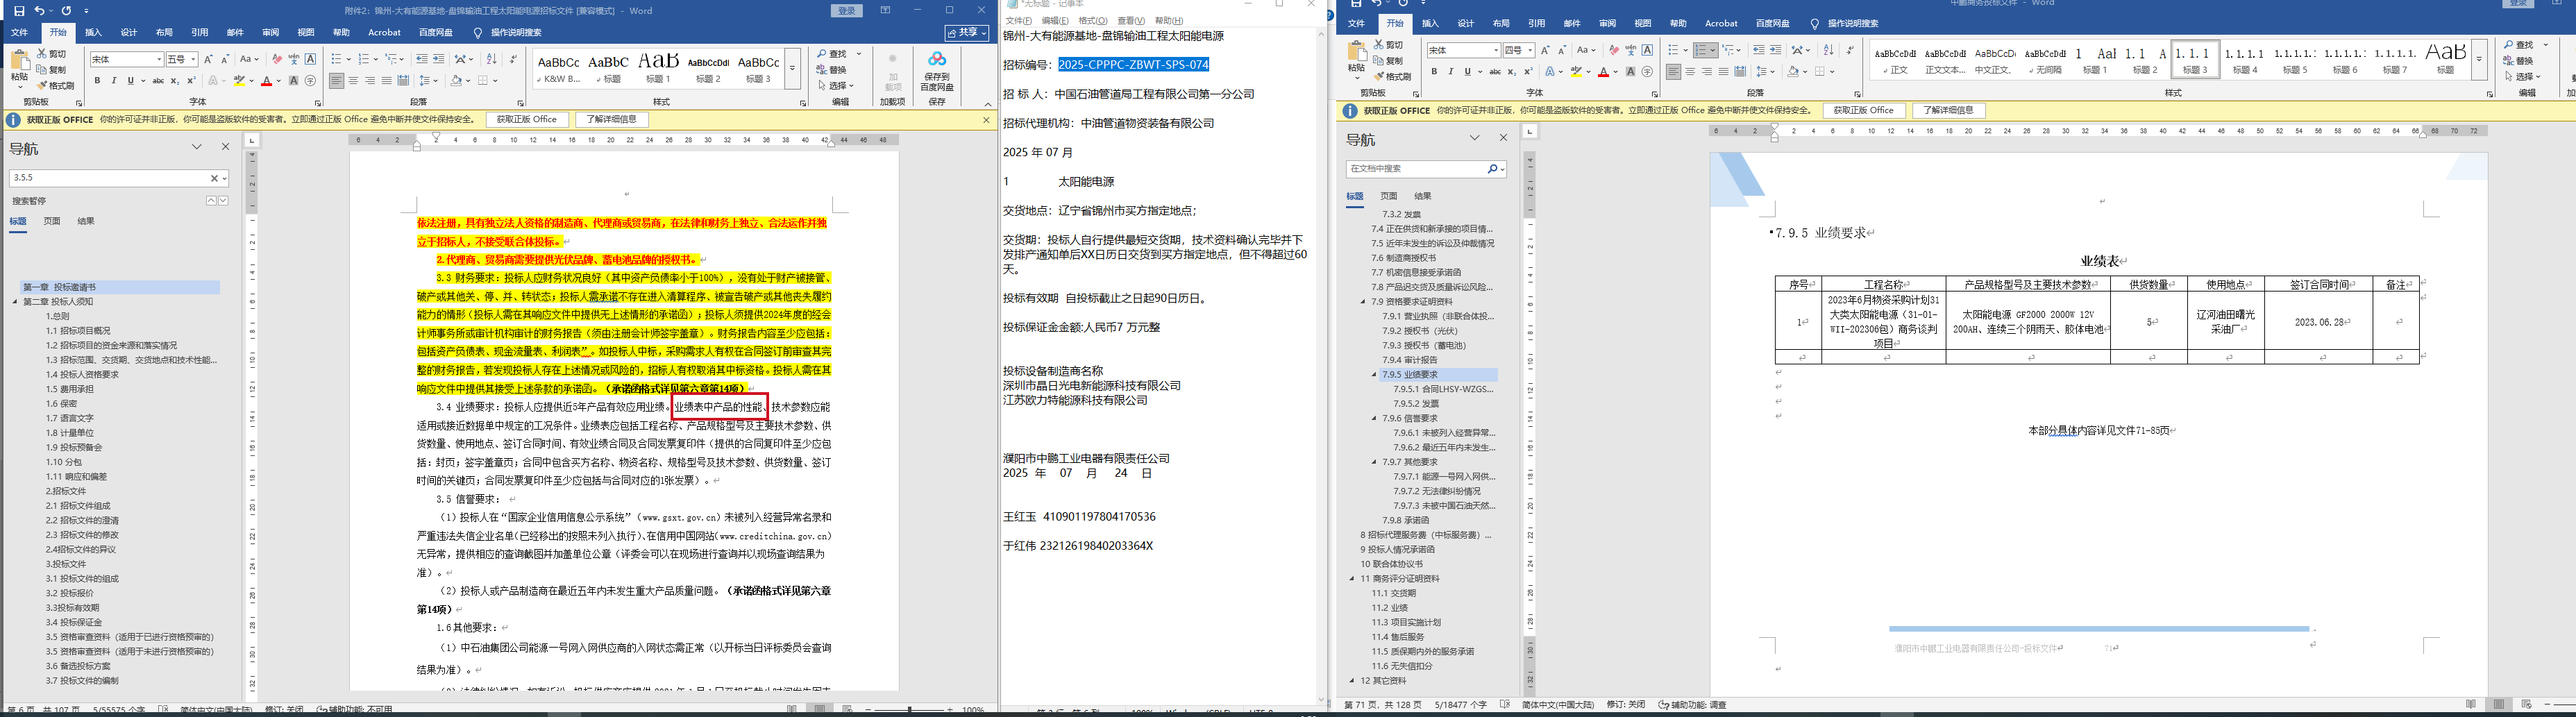Open 选择 dropdown in left Word editing group
The height and width of the screenshot is (717, 2576).
point(837,86)
